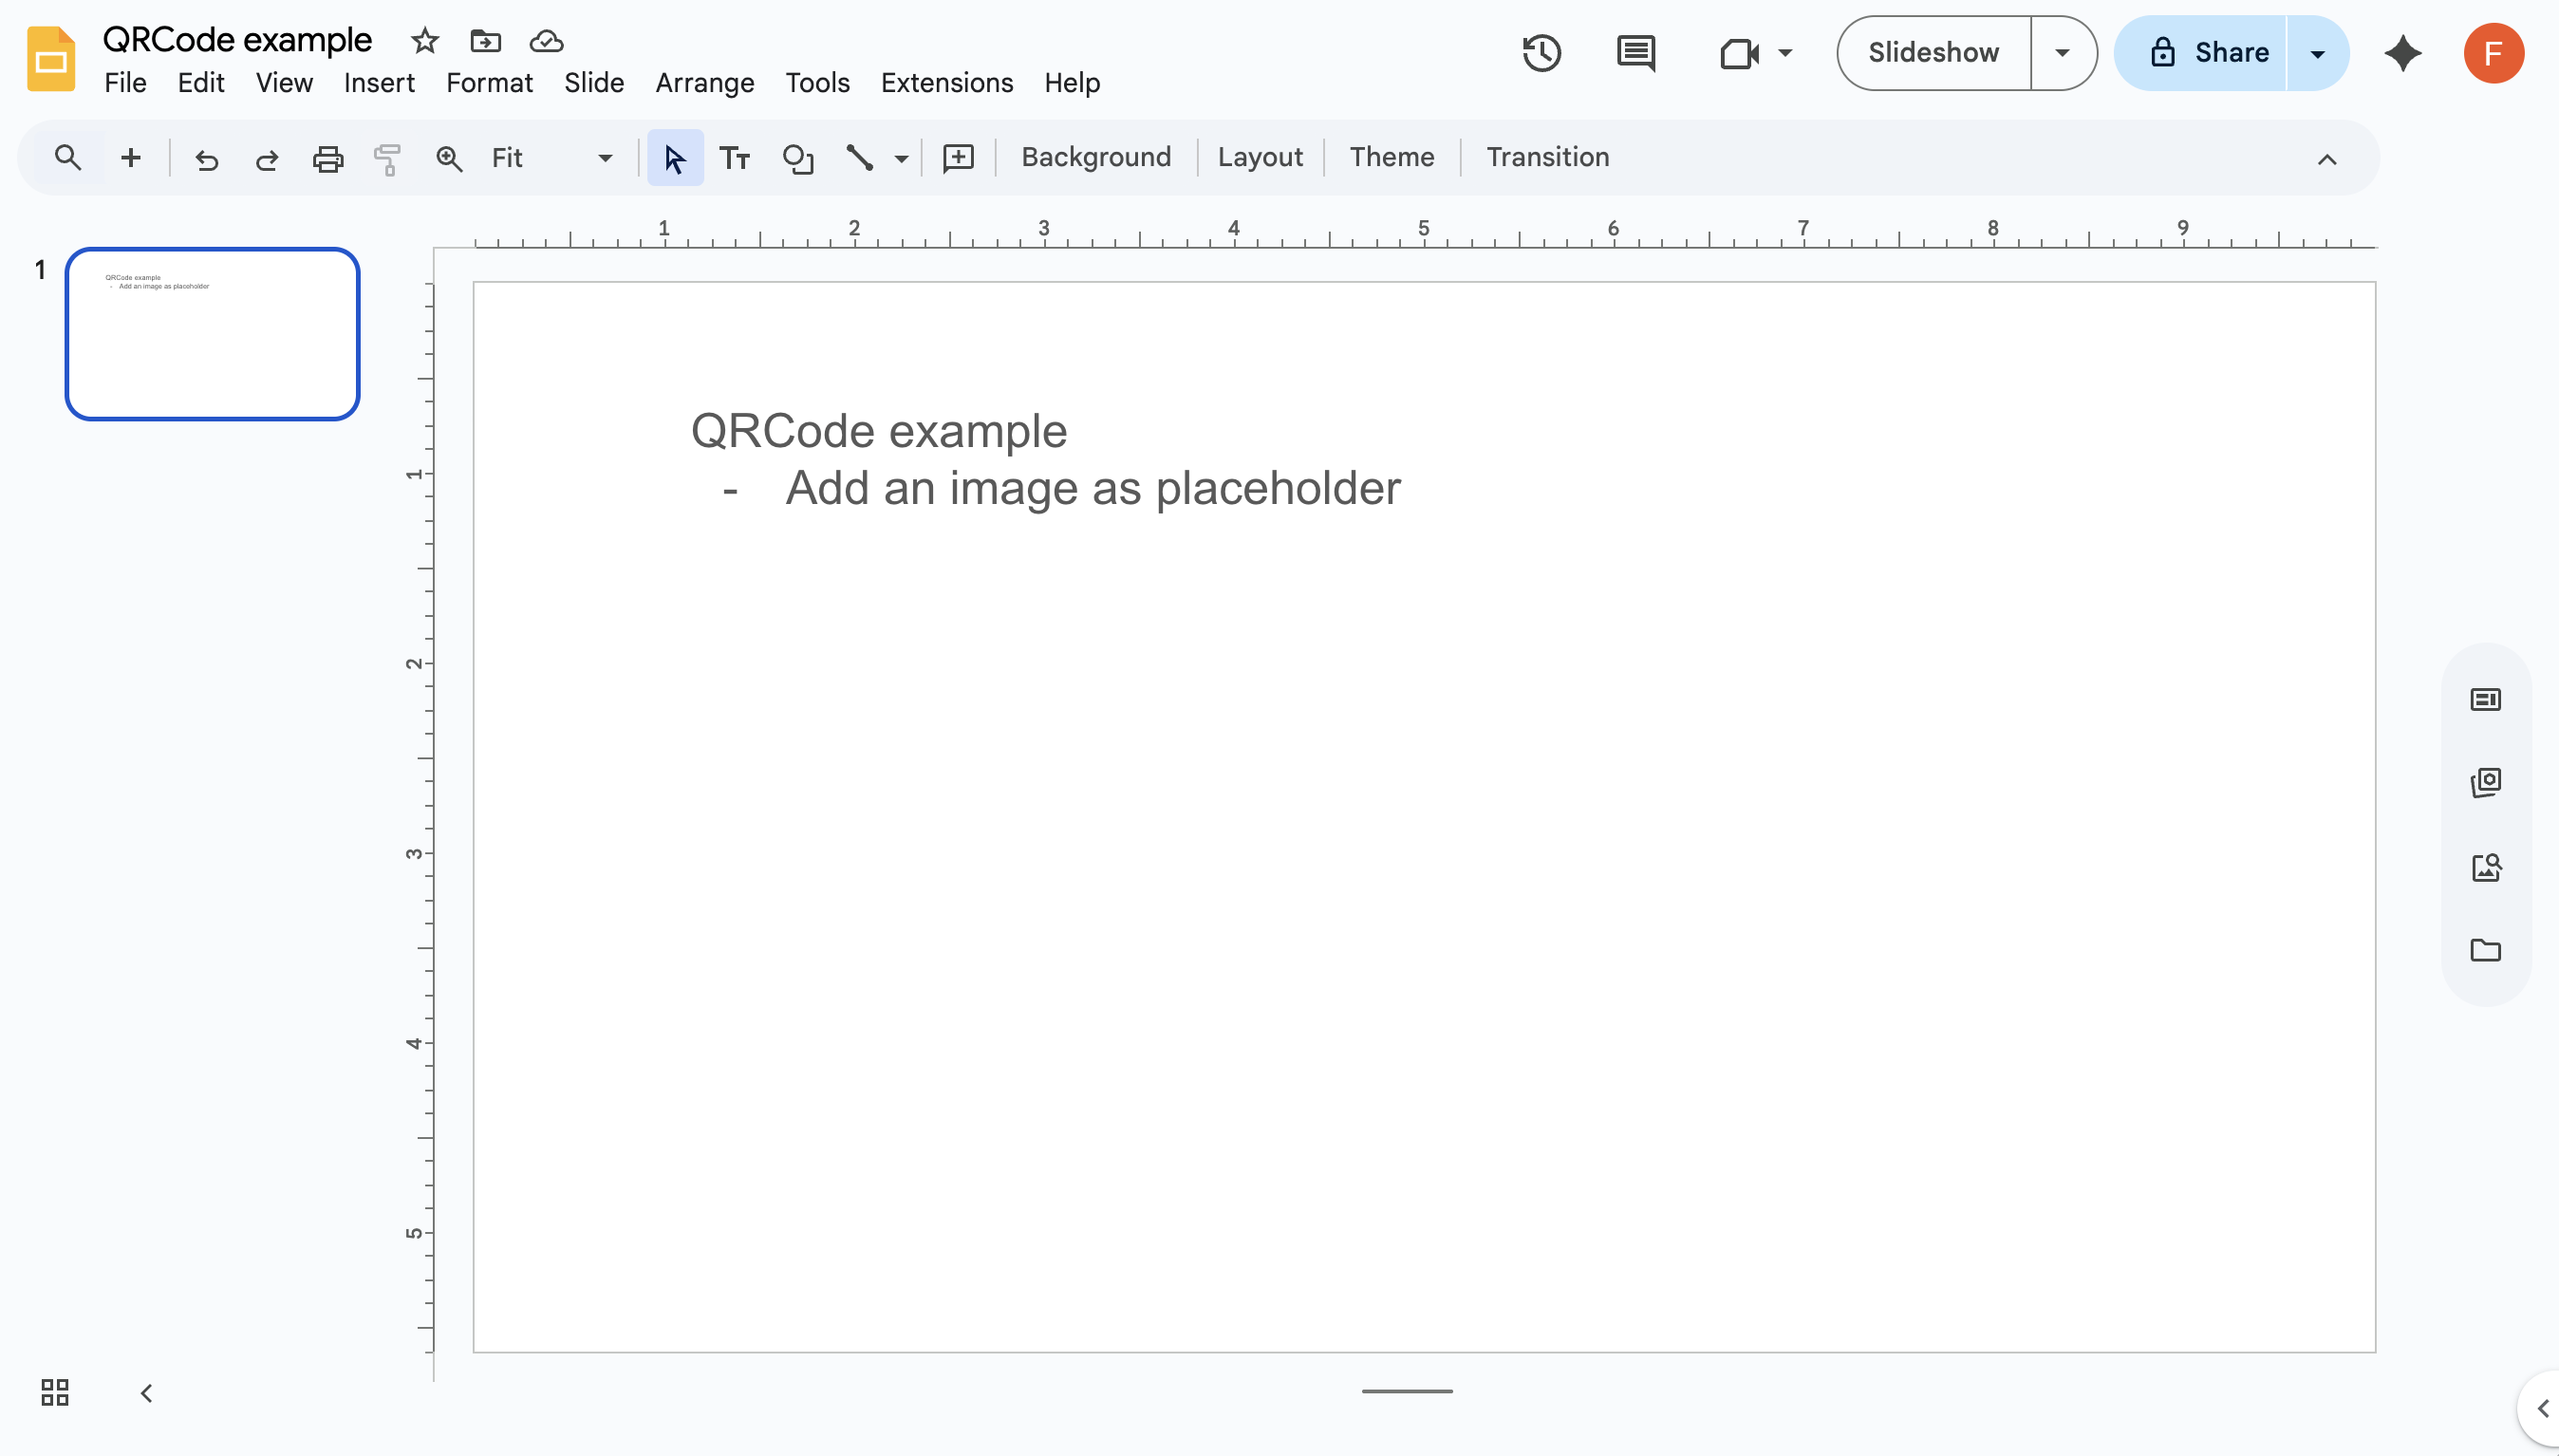Screen dimensions: 2559x1456
Task: Select the Text box tool
Action: point(735,158)
